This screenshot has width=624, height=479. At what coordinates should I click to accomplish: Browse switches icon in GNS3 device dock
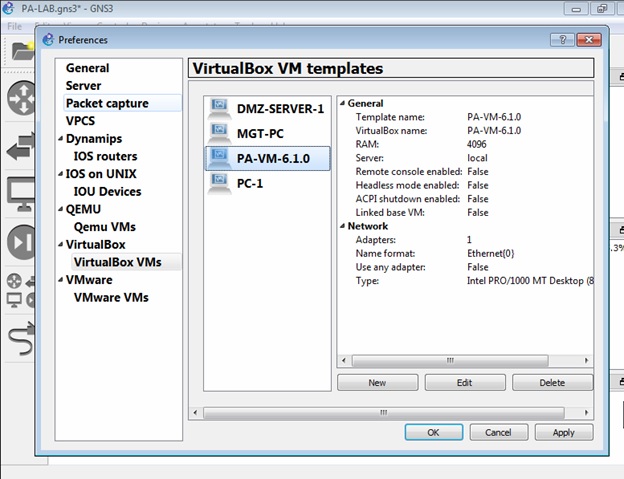(20, 146)
